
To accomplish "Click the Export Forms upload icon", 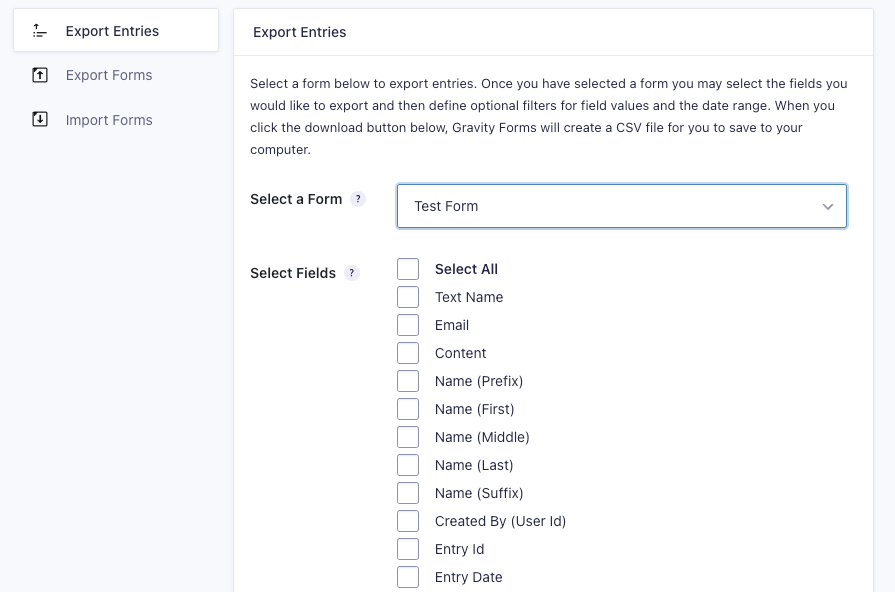I will 39,75.
